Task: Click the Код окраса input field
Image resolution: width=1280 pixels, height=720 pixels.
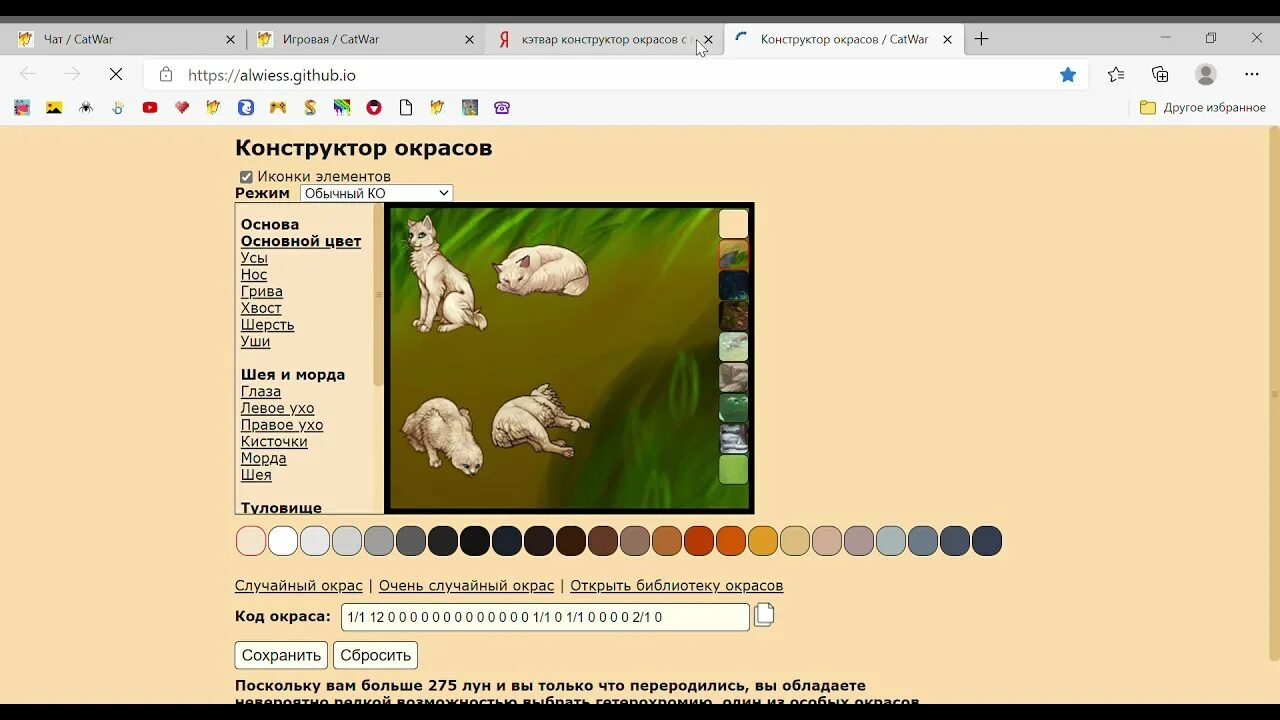Action: (545, 617)
